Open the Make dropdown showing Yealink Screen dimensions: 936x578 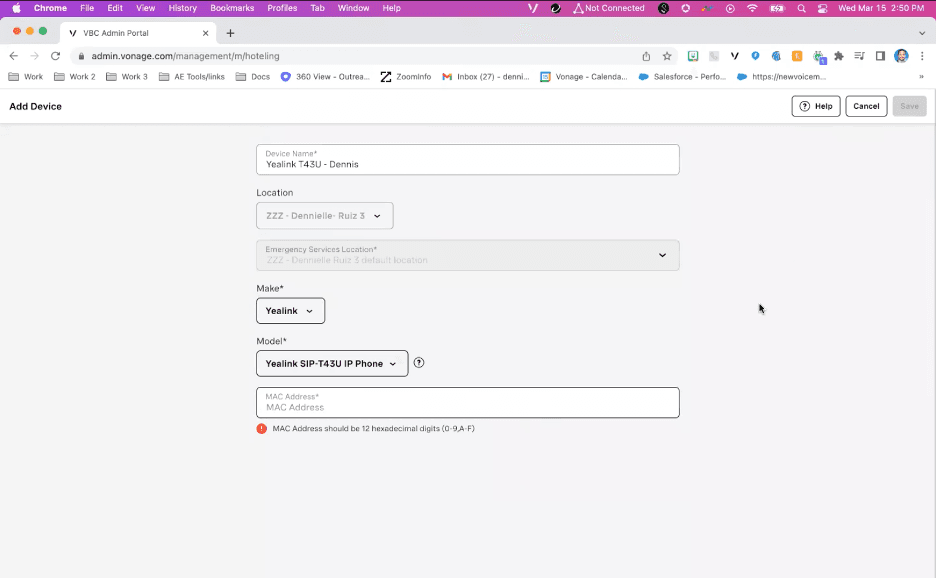(x=290, y=311)
